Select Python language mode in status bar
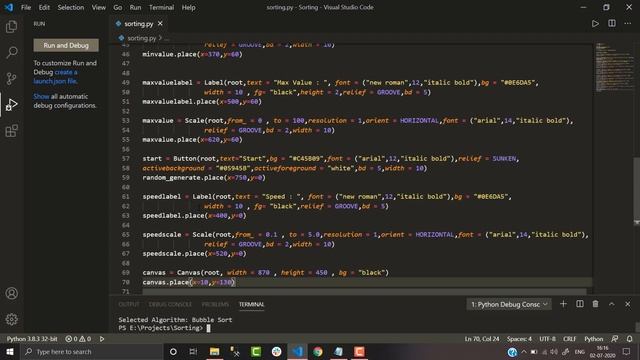The height and width of the screenshot is (360, 640). (593, 339)
